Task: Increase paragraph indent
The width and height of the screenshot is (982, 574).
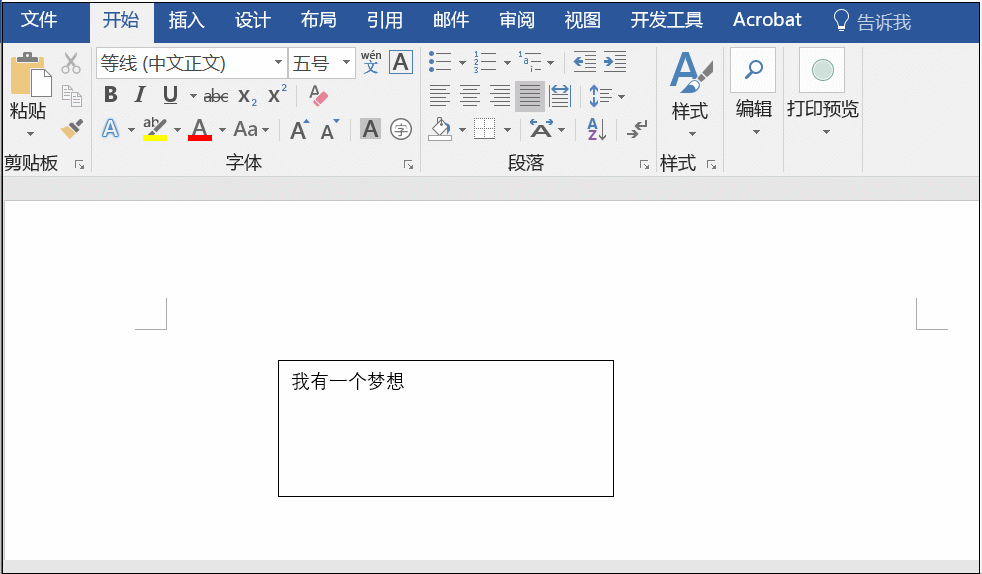Action: [615, 62]
